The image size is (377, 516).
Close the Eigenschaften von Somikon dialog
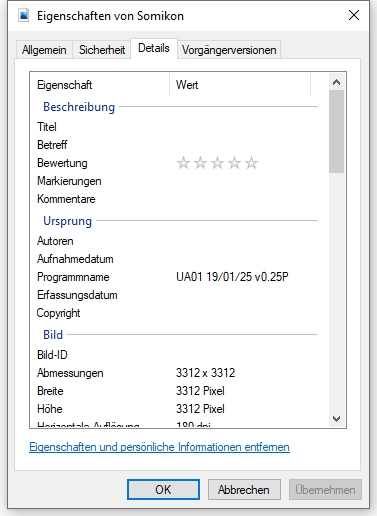tap(354, 15)
